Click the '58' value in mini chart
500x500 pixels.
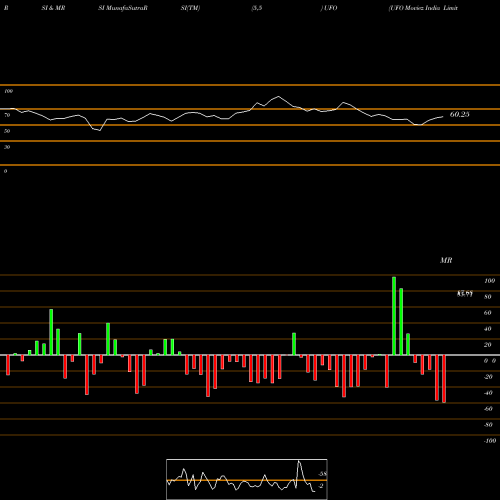[x=323, y=474]
